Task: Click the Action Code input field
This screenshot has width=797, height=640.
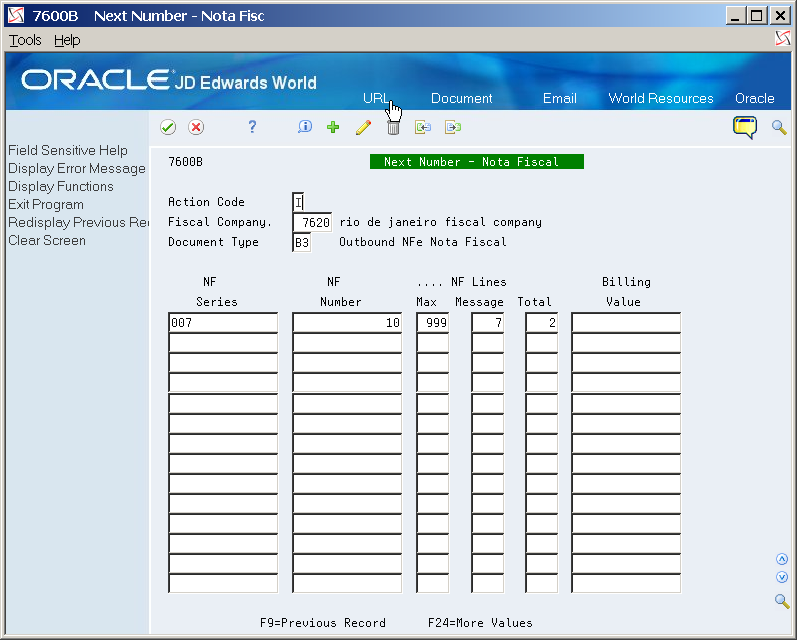Action: click(298, 202)
